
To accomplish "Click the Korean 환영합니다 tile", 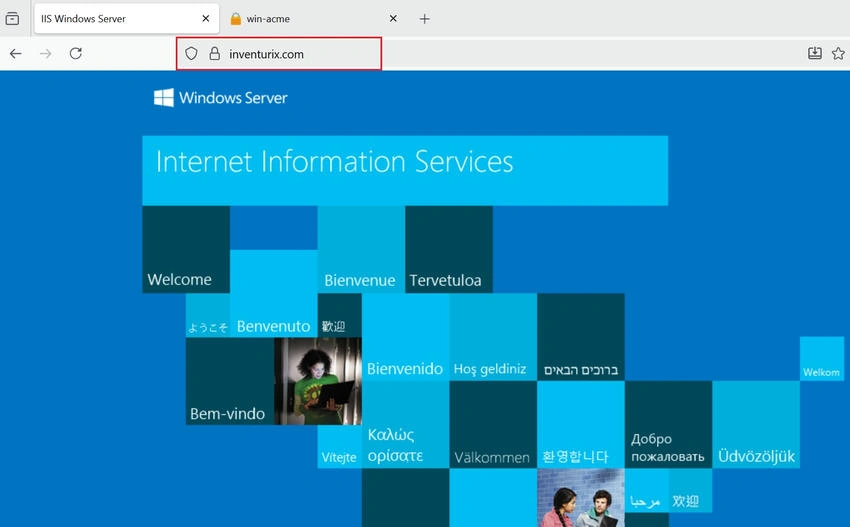I will (581, 425).
